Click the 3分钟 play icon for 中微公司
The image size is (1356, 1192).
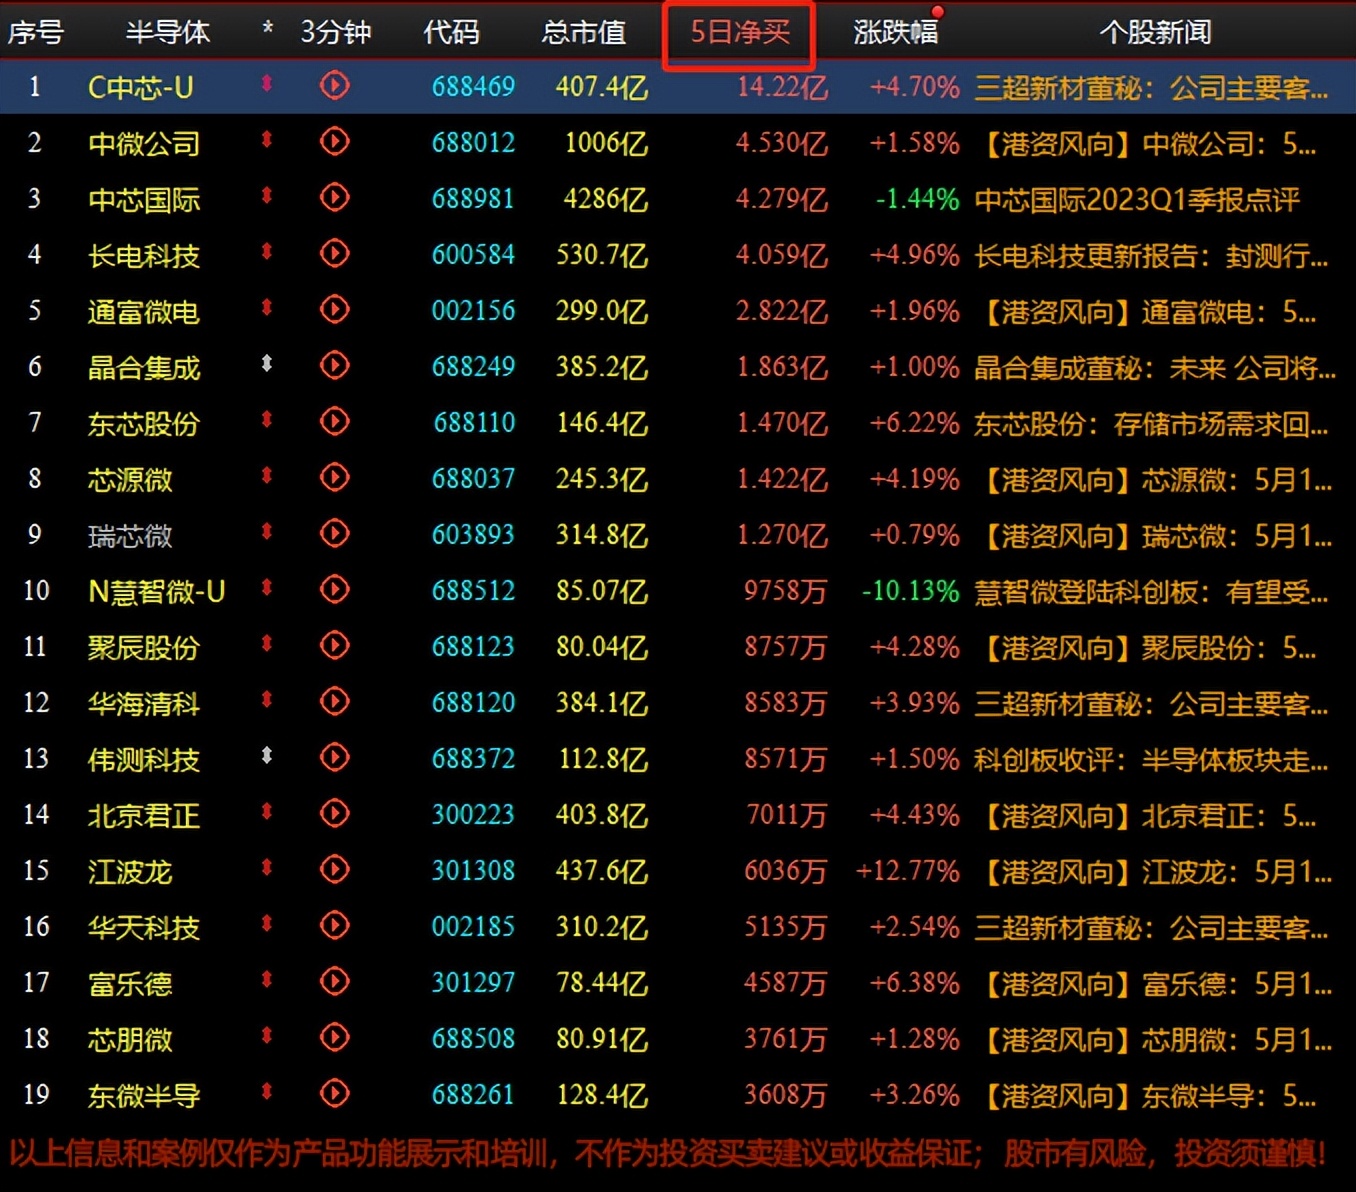tap(334, 142)
